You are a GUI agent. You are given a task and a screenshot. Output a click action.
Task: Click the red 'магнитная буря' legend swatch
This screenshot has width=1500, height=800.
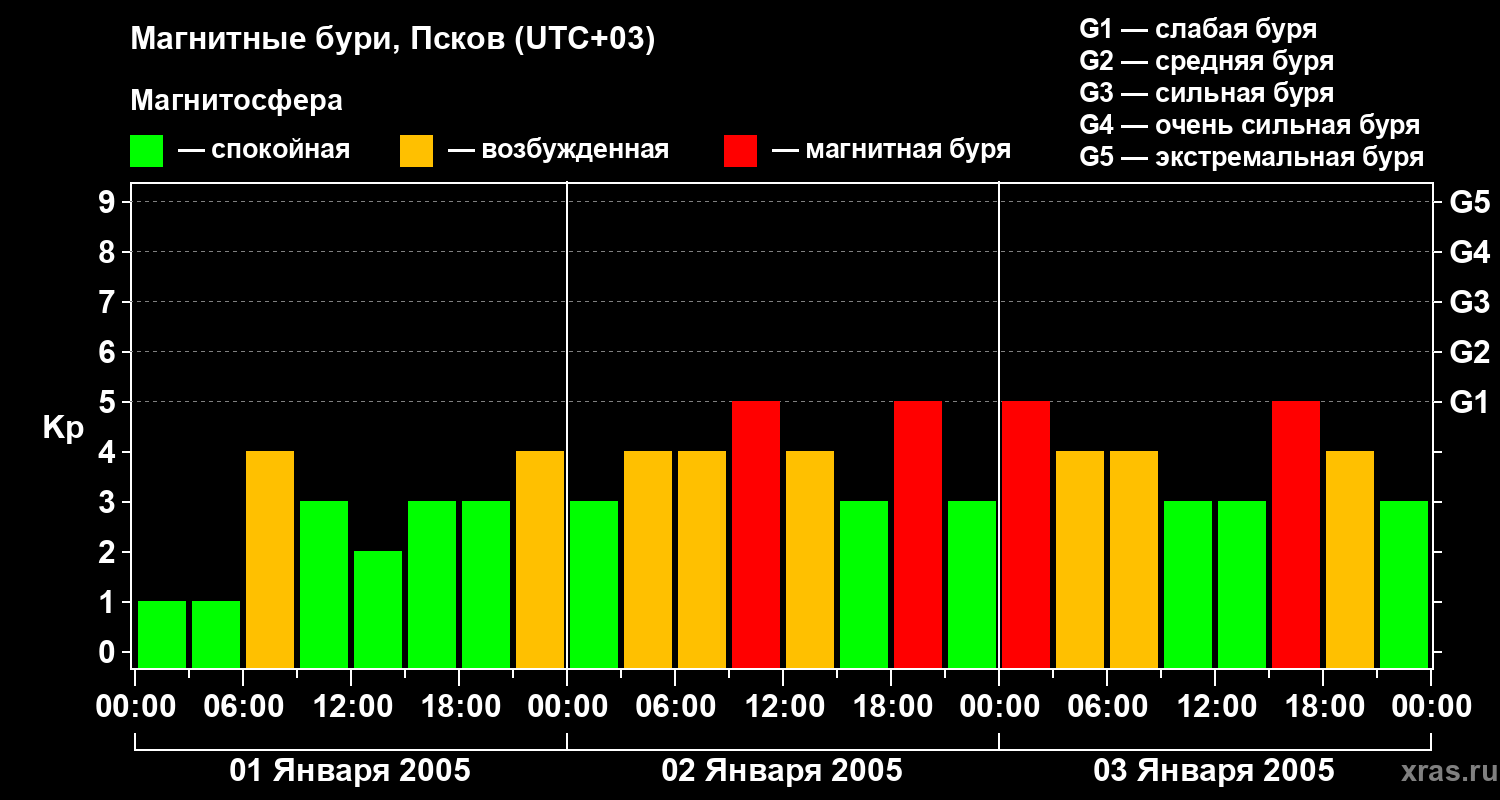[740, 151]
